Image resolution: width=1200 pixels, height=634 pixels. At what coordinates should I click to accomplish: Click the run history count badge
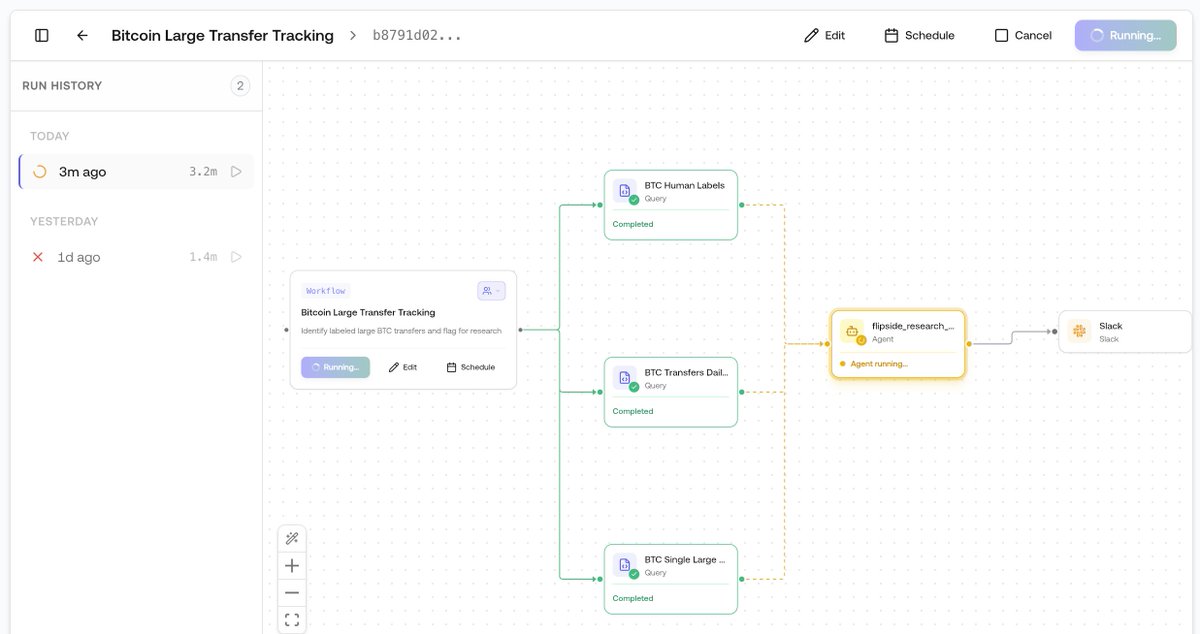[240, 86]
